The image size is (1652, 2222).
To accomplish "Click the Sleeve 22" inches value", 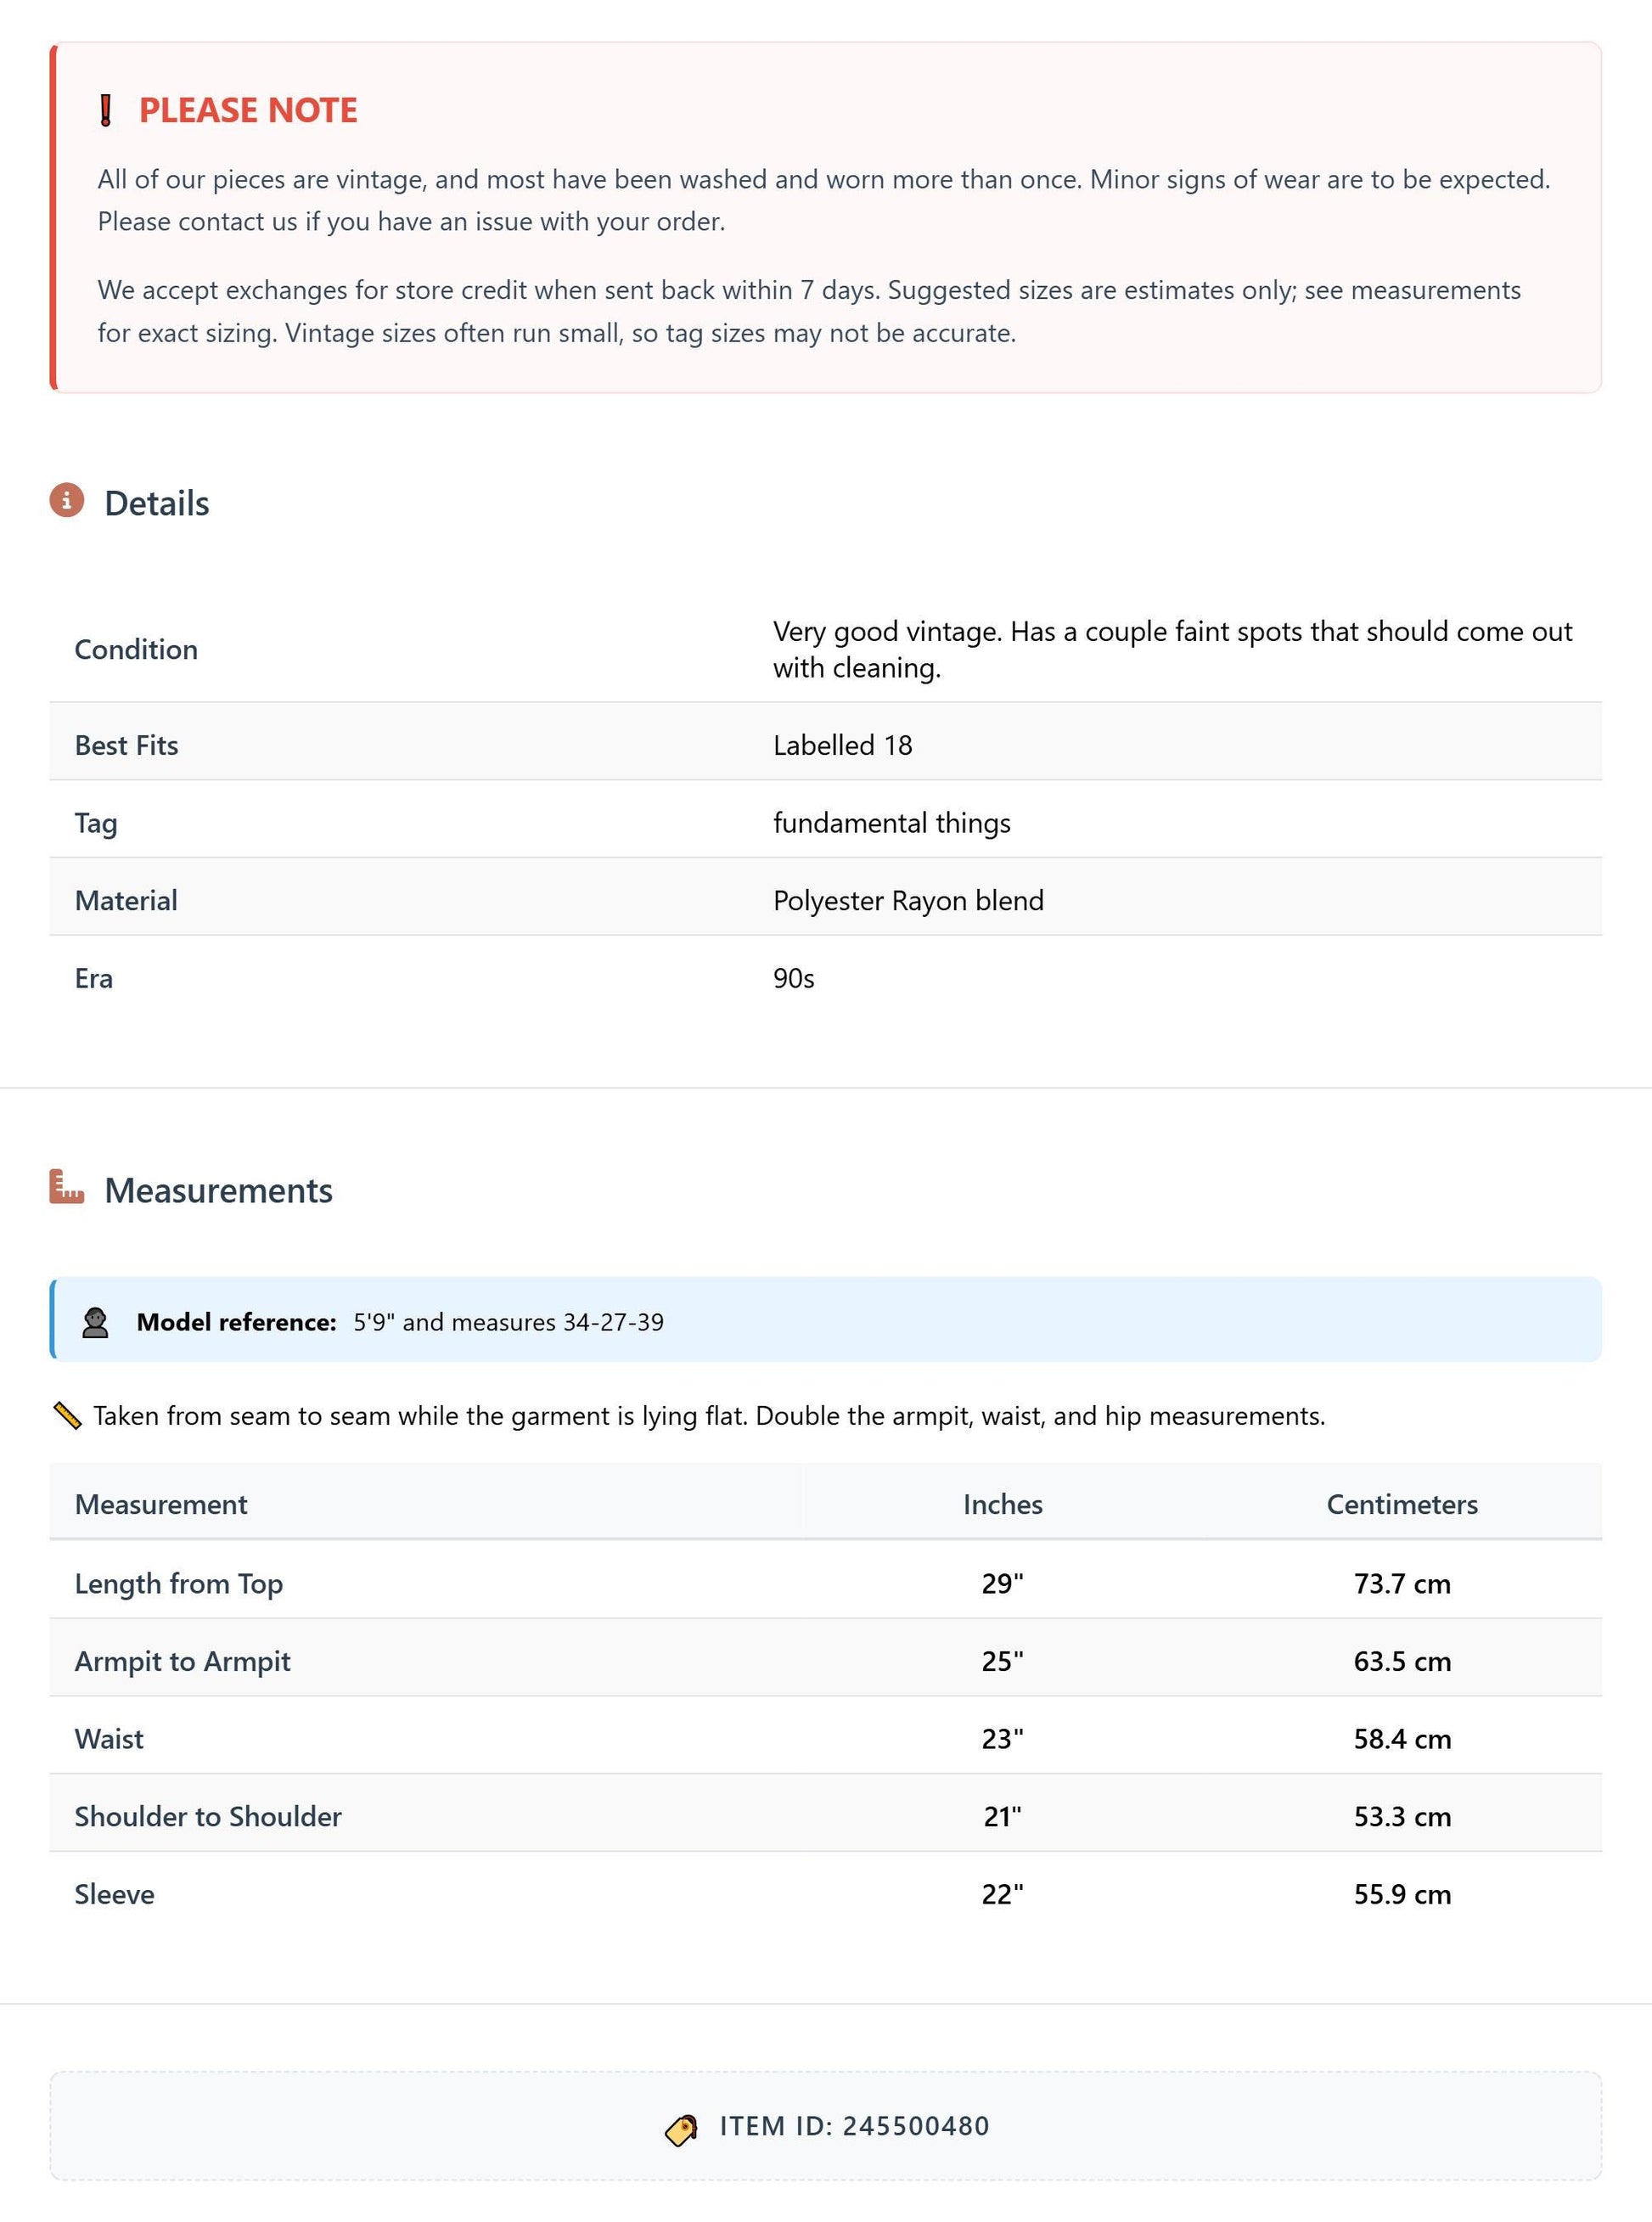I will coord(1003,1894).
